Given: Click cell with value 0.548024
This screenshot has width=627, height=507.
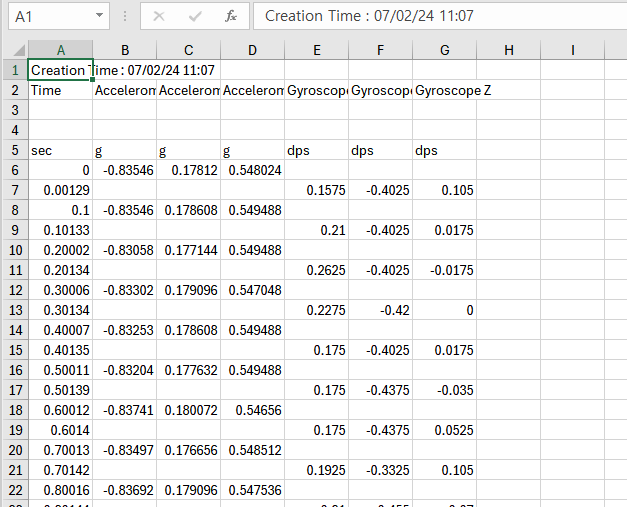Looking at the screenshot, I should click(253, 170).
